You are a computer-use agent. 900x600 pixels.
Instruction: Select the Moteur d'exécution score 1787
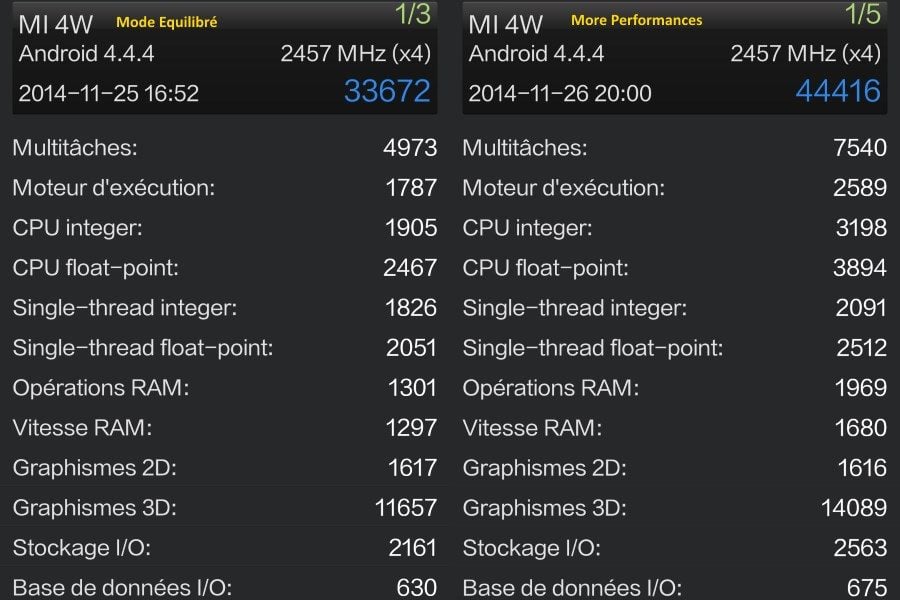[411, 188]
